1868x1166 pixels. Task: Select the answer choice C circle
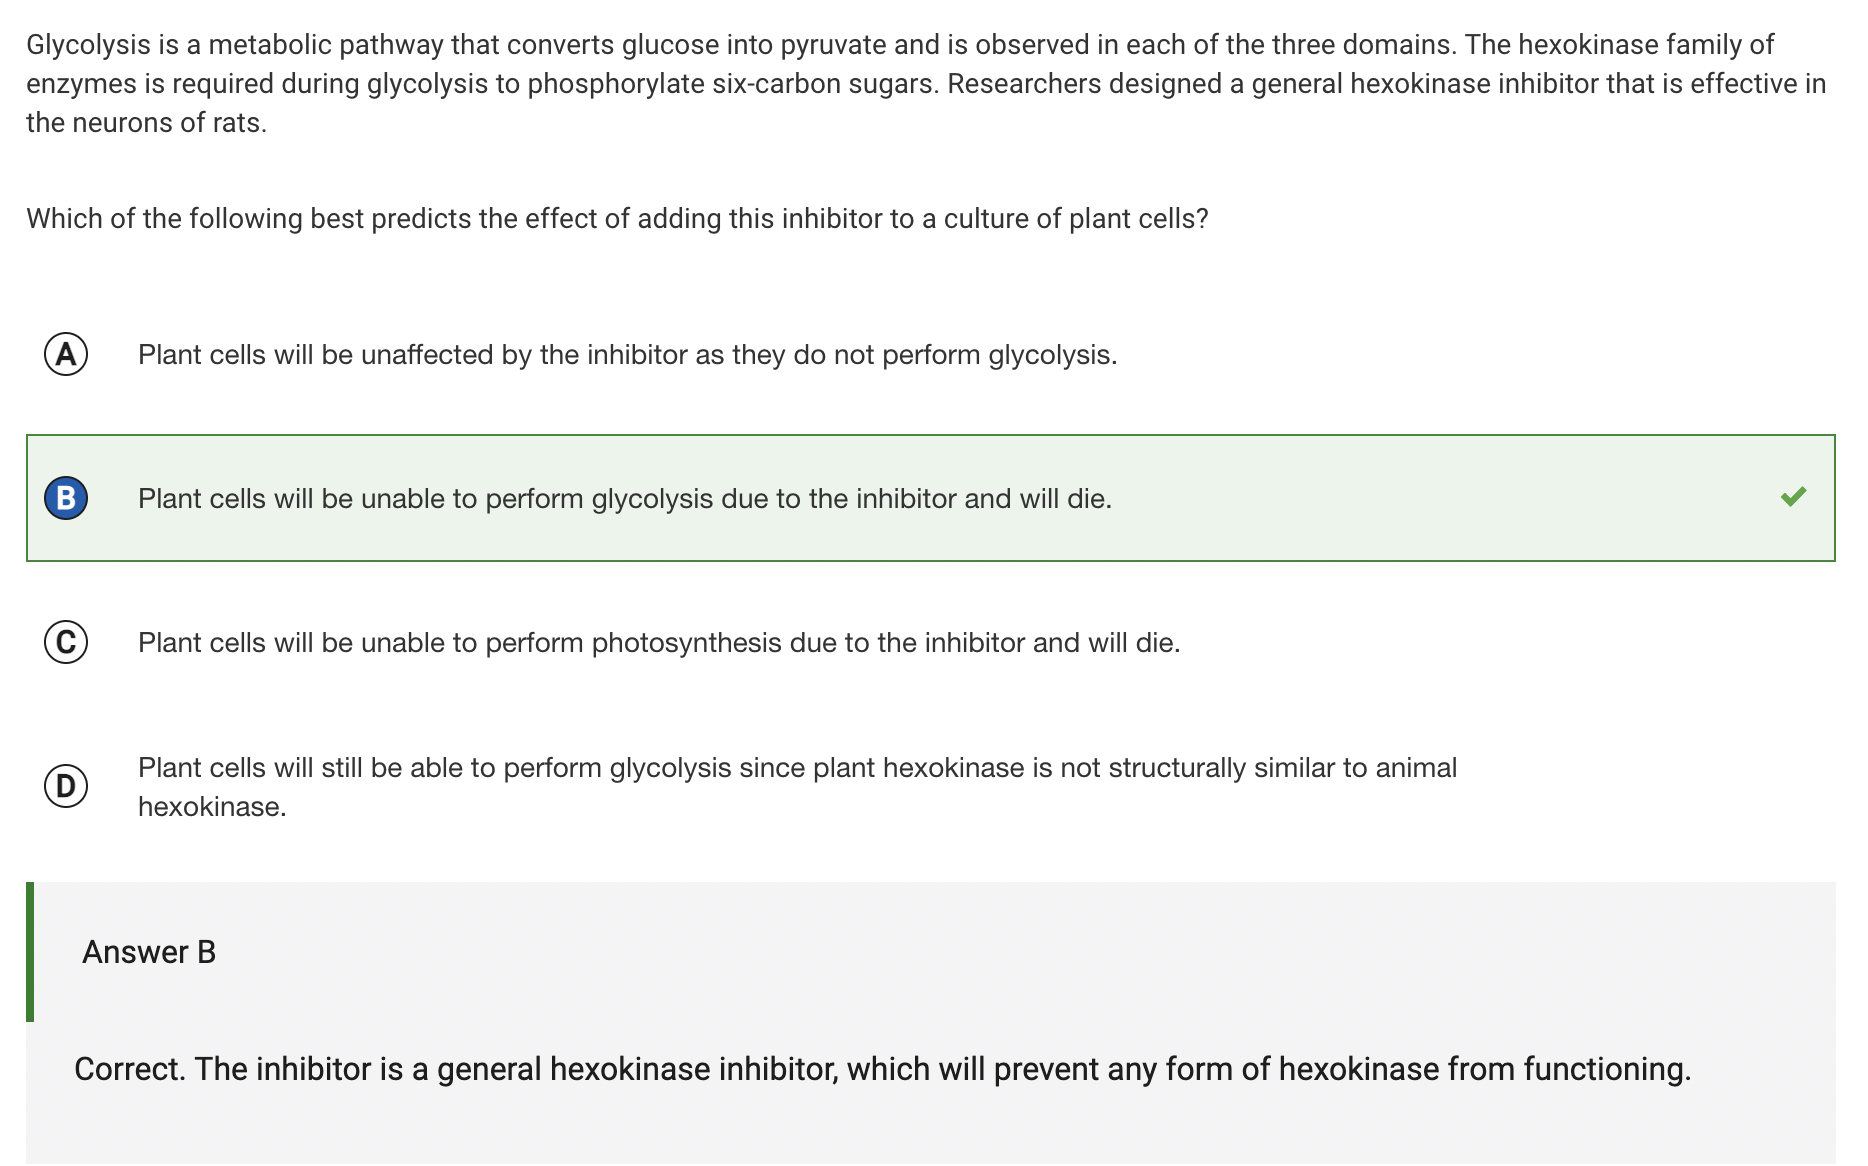66,642
